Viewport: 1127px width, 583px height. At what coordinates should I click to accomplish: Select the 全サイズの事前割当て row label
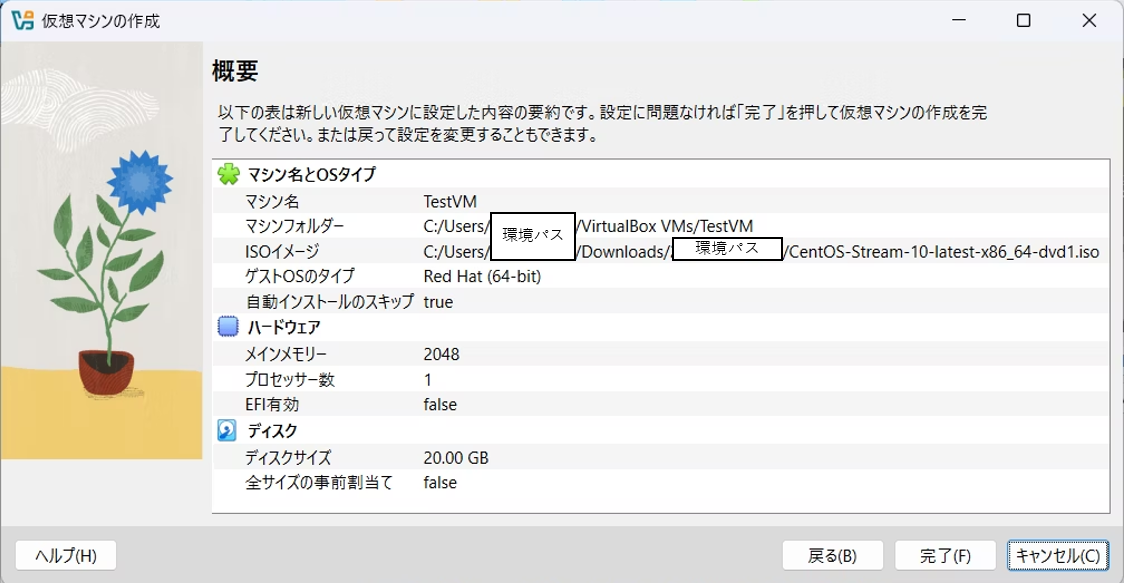coord(319,482)
